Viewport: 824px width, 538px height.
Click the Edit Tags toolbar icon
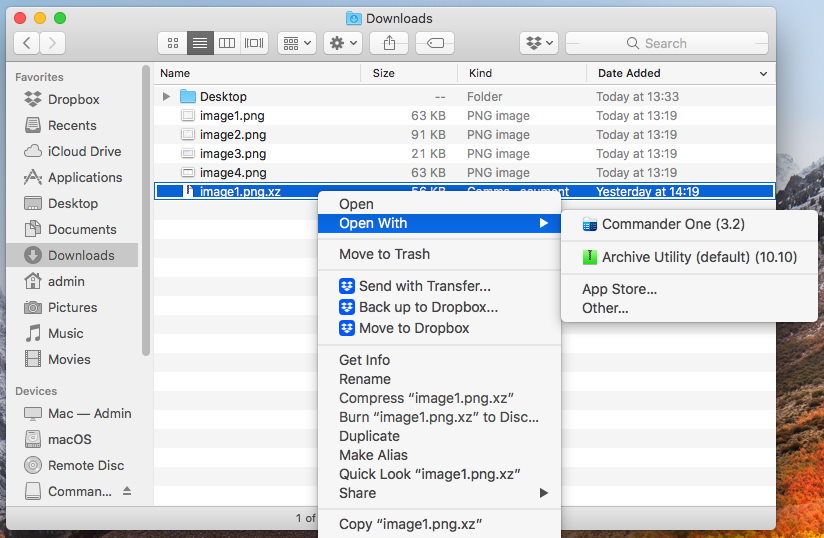[435, 43]
